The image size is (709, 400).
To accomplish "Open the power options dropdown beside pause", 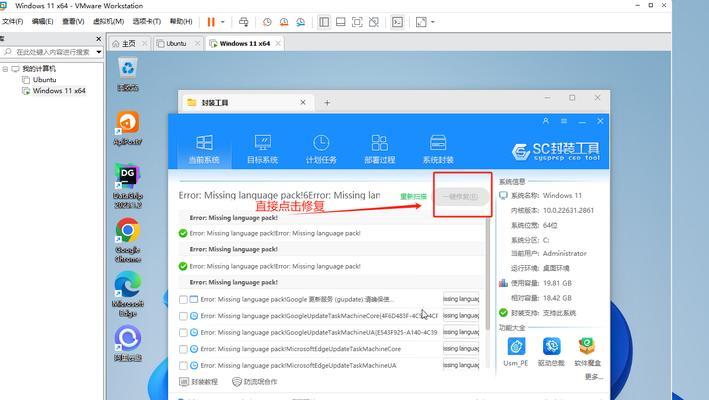I will click(222, 22).
